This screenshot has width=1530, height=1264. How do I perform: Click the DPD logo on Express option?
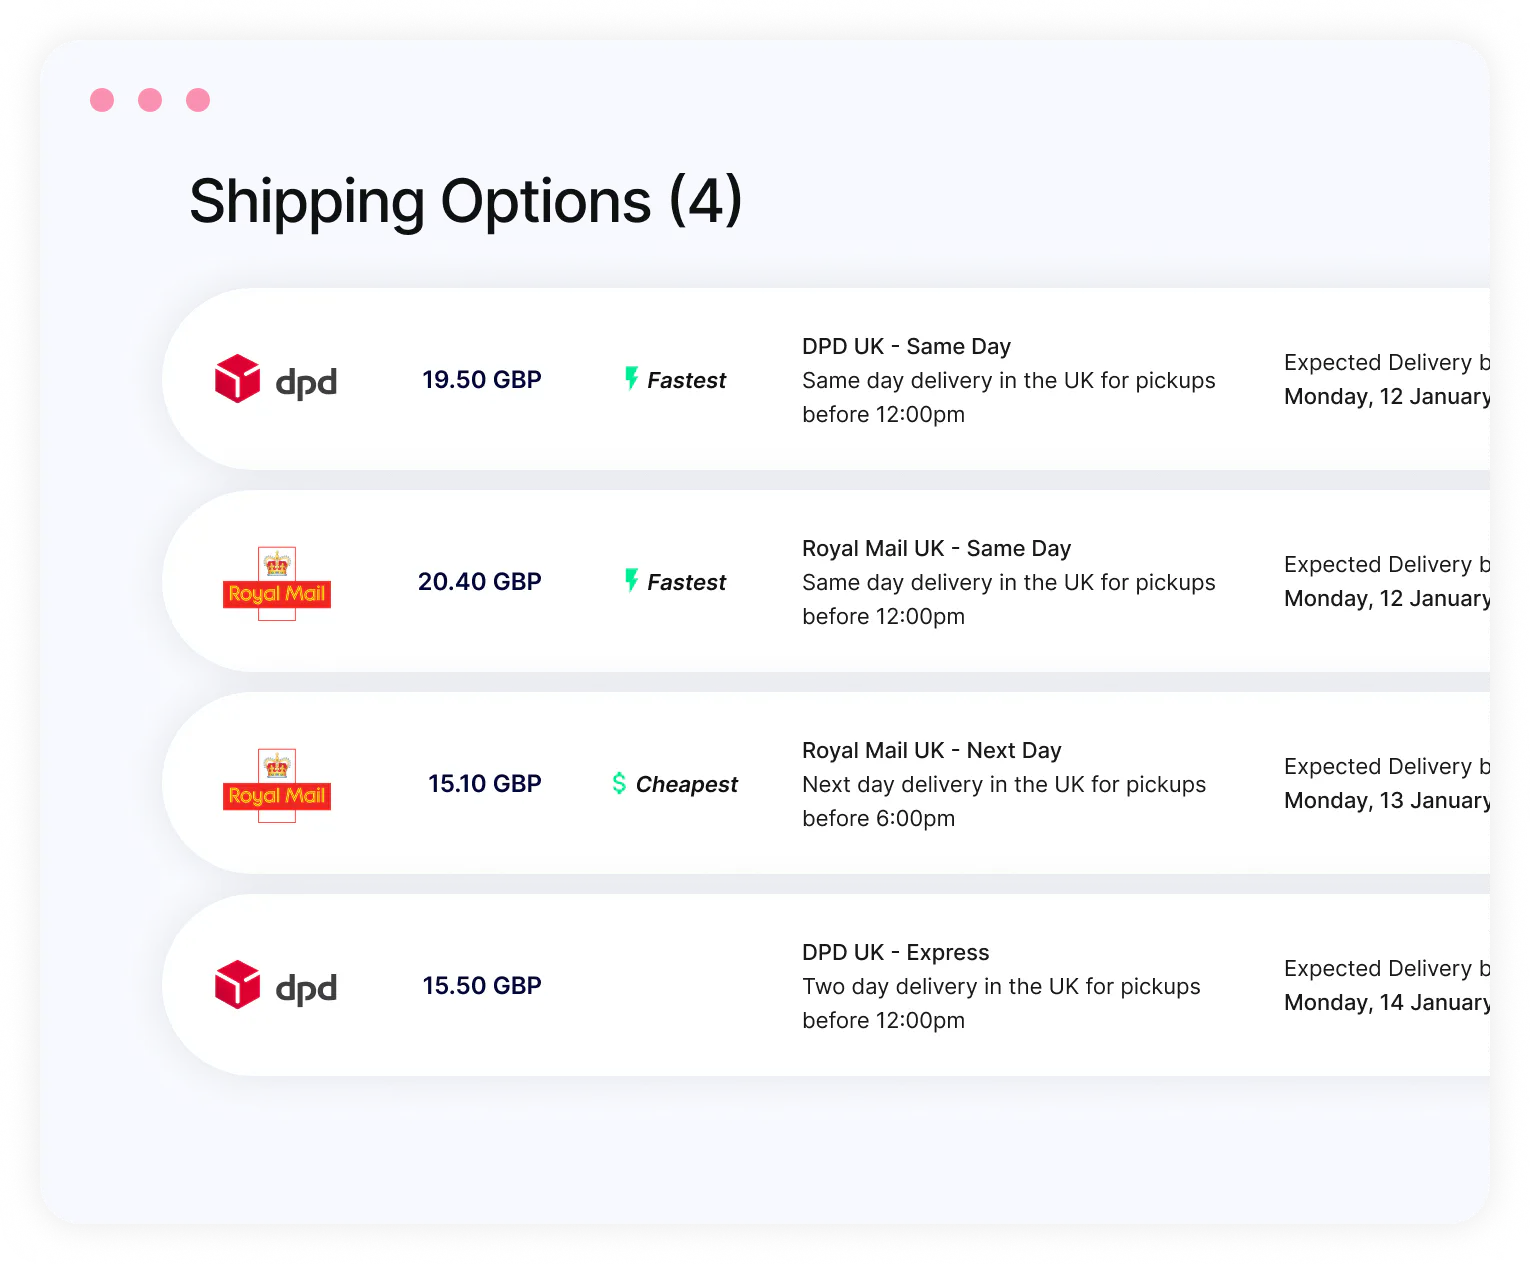click(x=276, y=985)
